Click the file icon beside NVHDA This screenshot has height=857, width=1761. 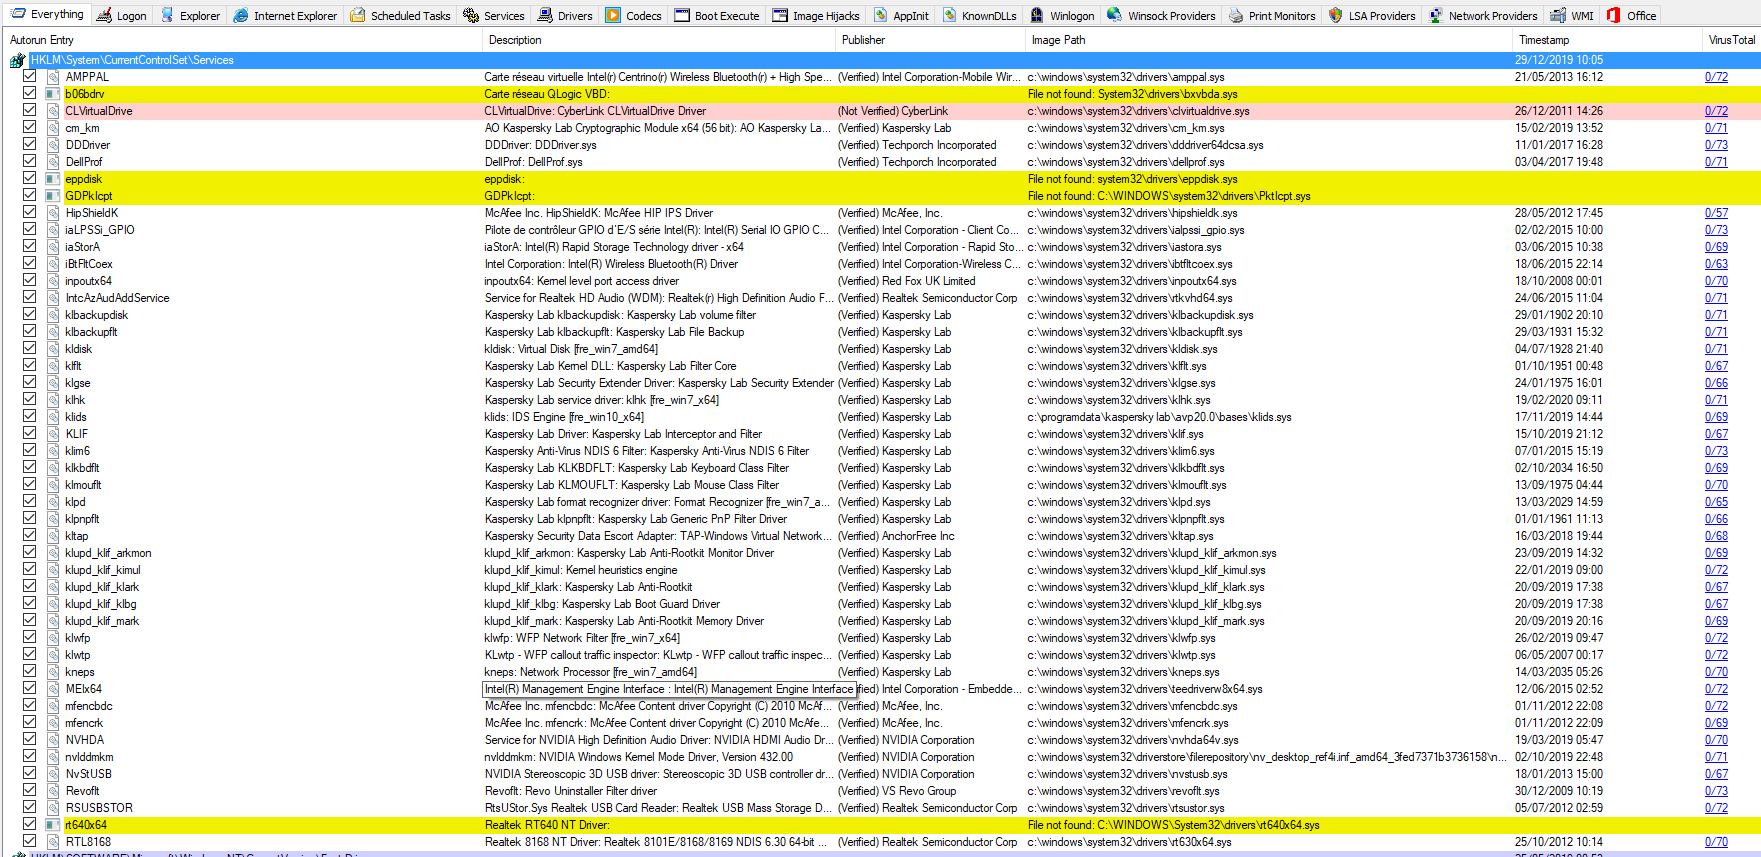pos(54,740)
